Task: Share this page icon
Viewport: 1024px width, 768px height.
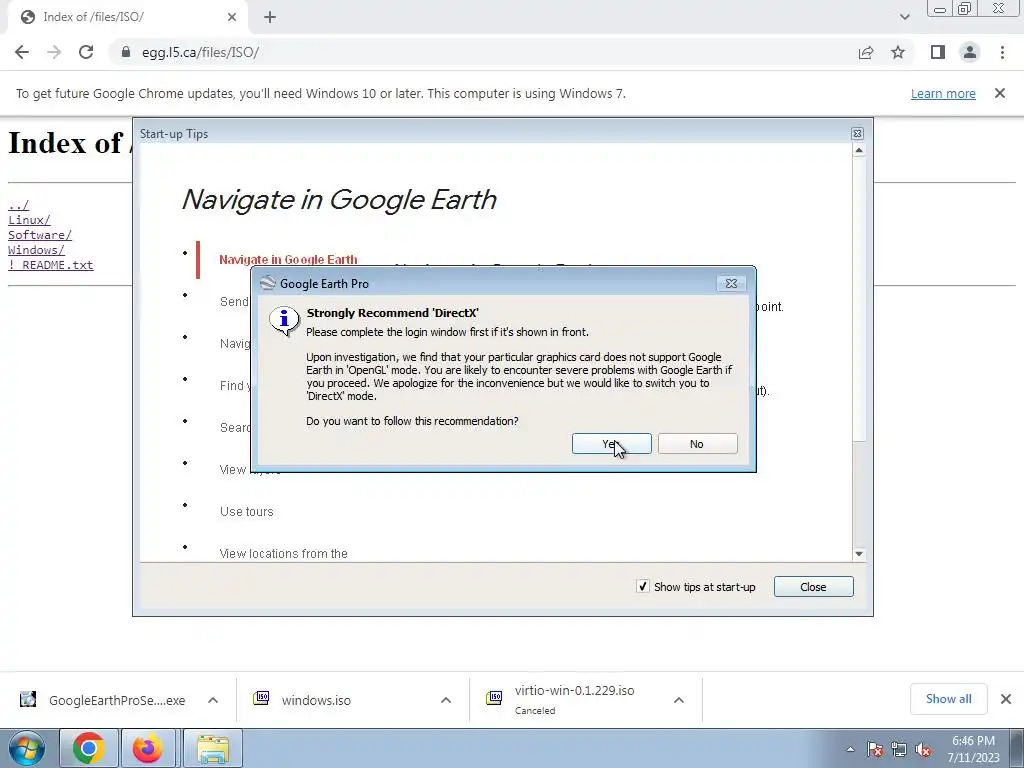Action: tap(866, 52)
